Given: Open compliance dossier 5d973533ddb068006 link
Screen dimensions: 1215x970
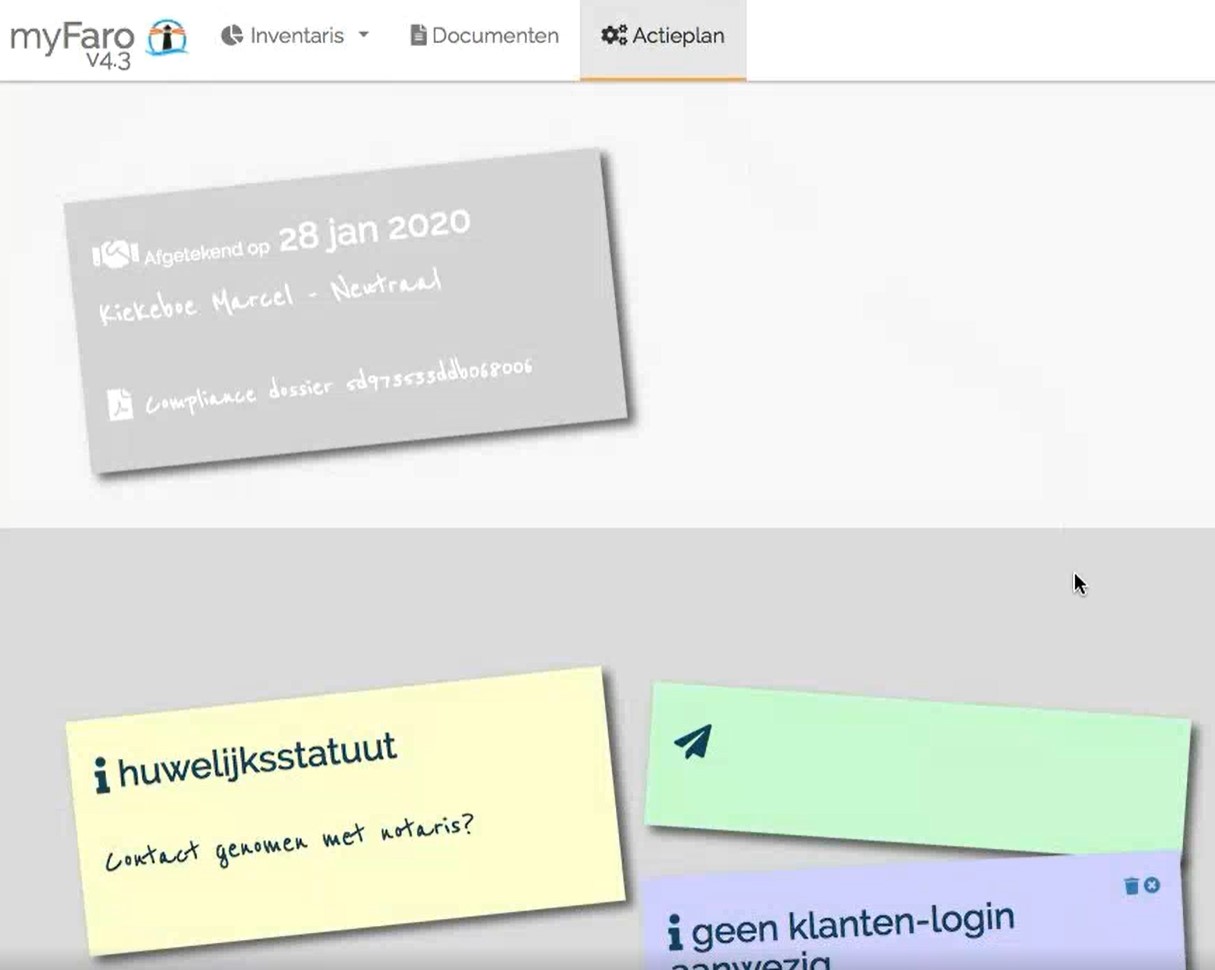Looking at the screenshot, I should click(338, 385).
